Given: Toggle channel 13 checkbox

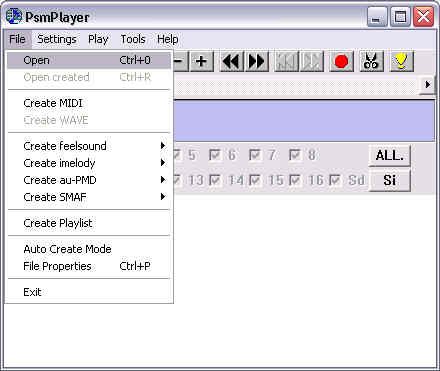Looking at the screenshot, I should click(177, 180).
